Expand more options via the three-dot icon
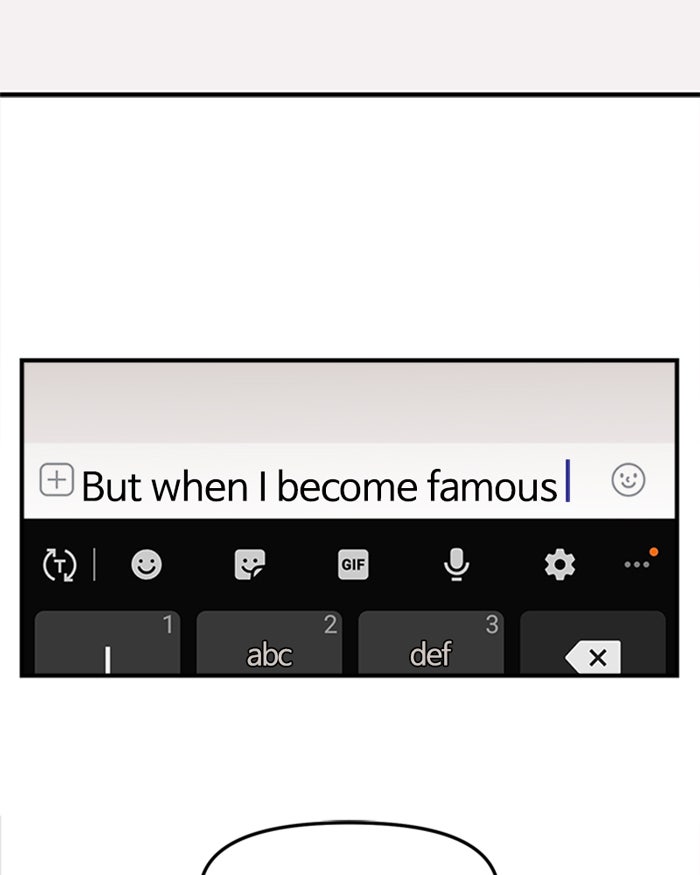Viewport: 700px width, 875px height. pos(637,565)
